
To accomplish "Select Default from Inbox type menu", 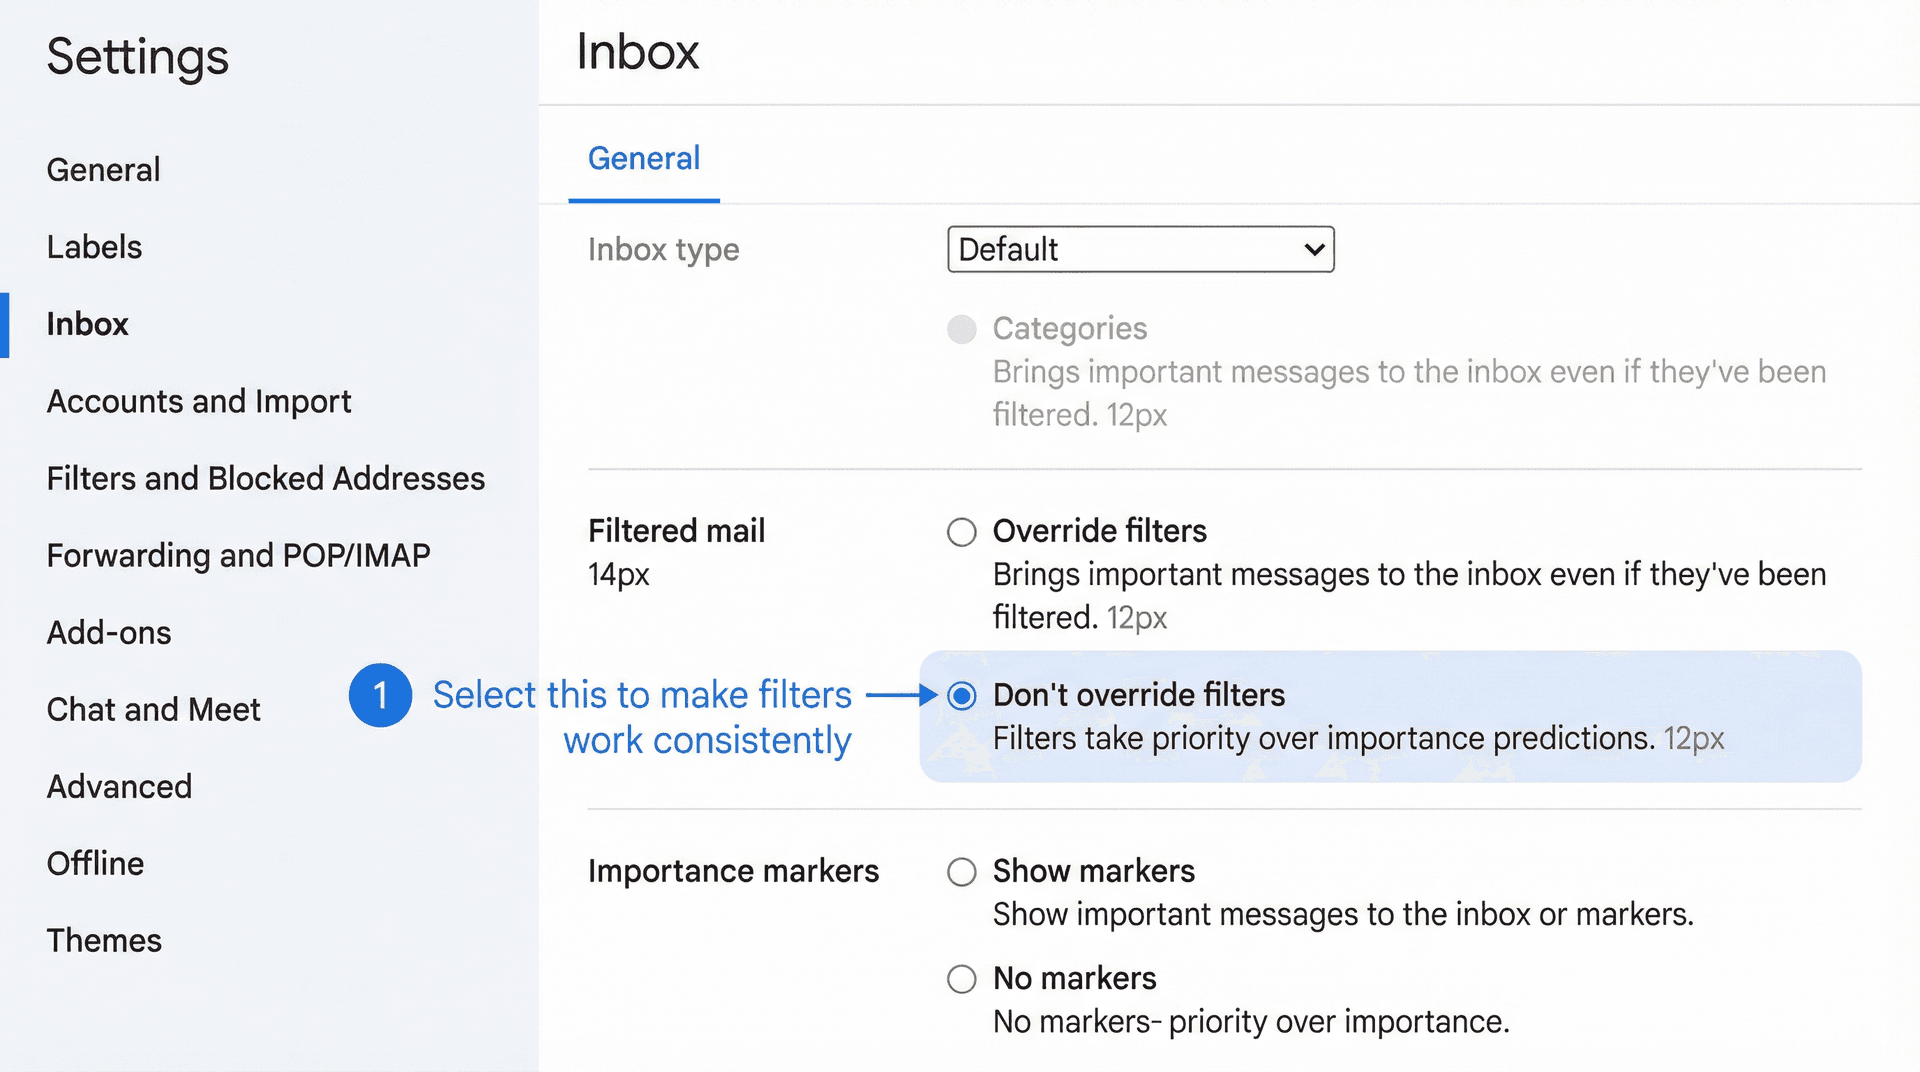I will 1140,250.
